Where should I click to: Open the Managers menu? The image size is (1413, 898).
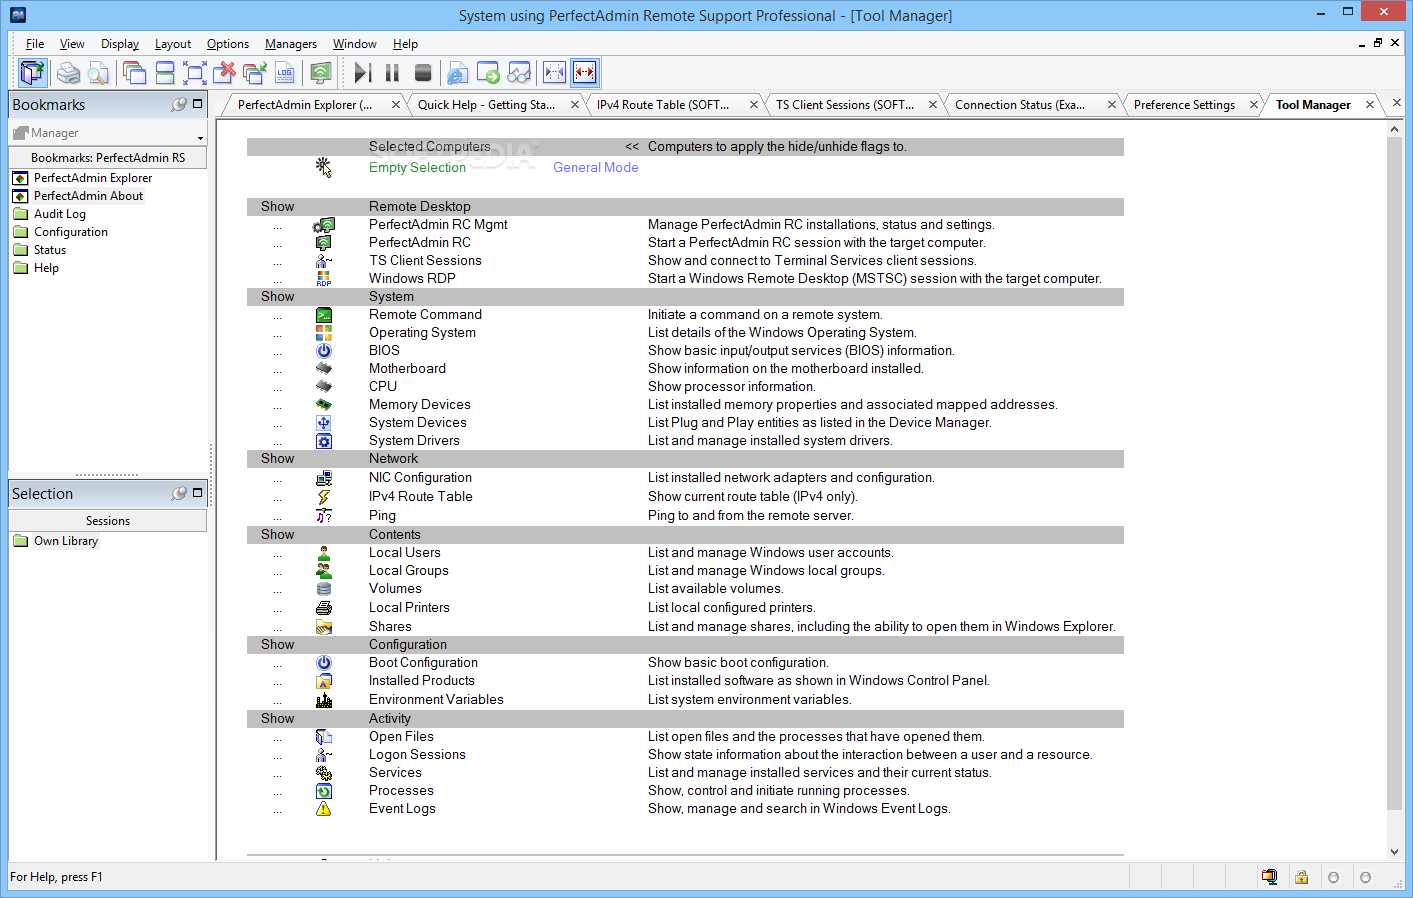coord(290,44)
